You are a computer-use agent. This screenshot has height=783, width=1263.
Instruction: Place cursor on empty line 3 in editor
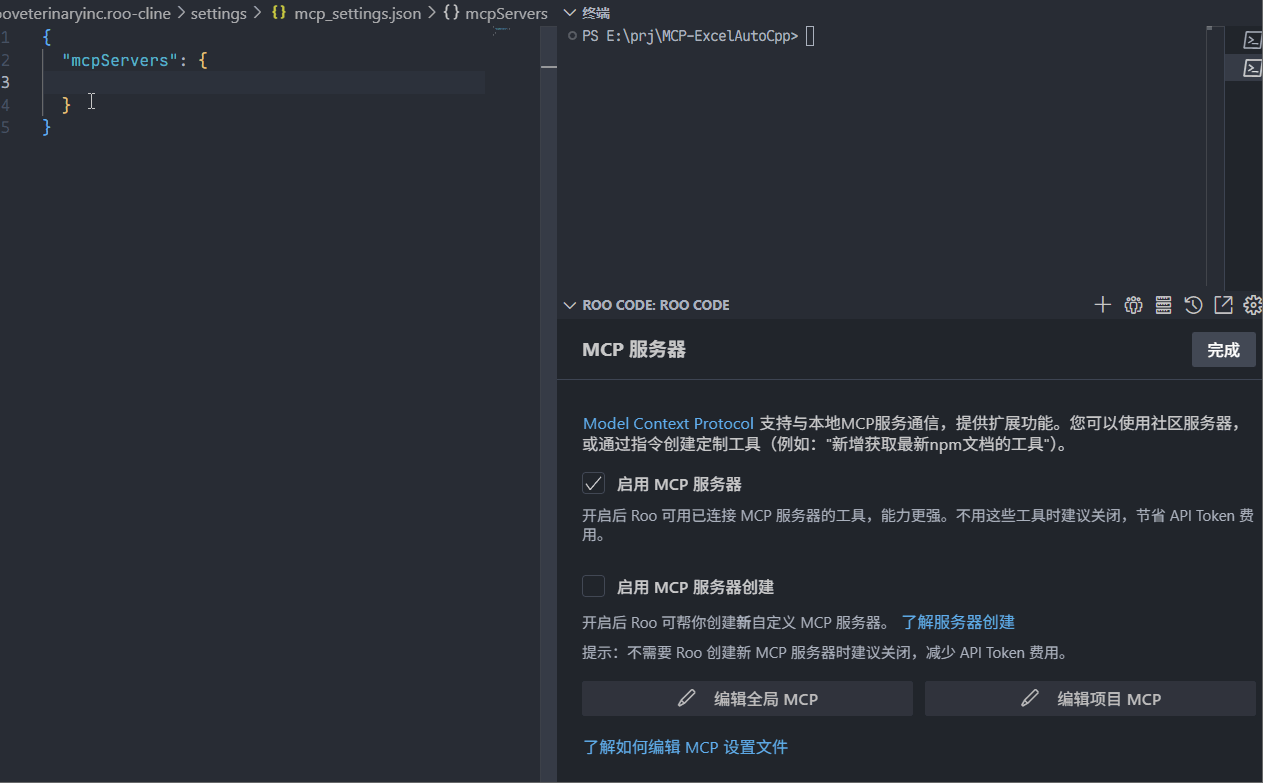265,82
